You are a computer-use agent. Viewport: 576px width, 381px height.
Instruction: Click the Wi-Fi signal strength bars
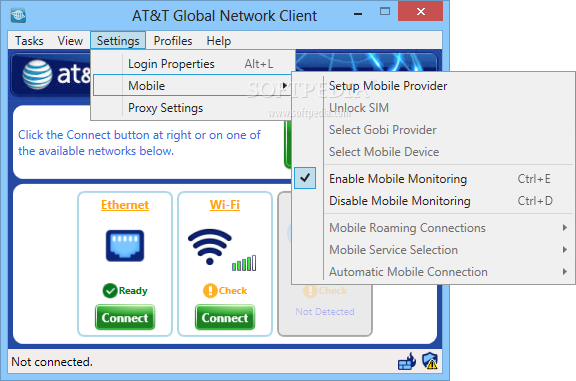[x=244, y=263]
